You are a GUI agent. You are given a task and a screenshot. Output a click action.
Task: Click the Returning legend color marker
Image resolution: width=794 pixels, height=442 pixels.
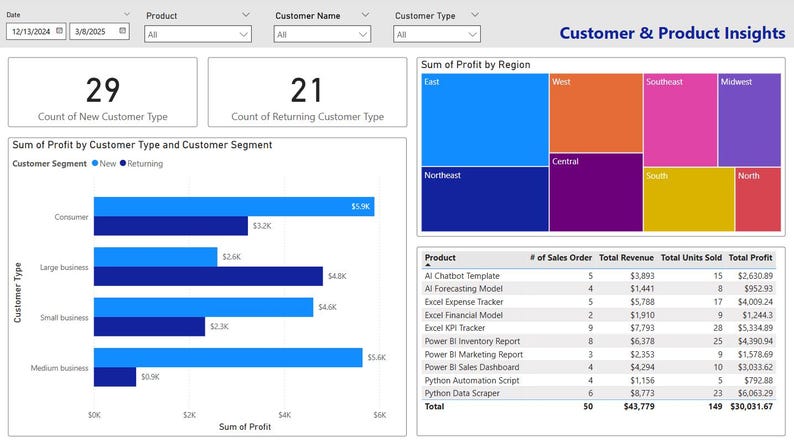click(x=123, y=163)
